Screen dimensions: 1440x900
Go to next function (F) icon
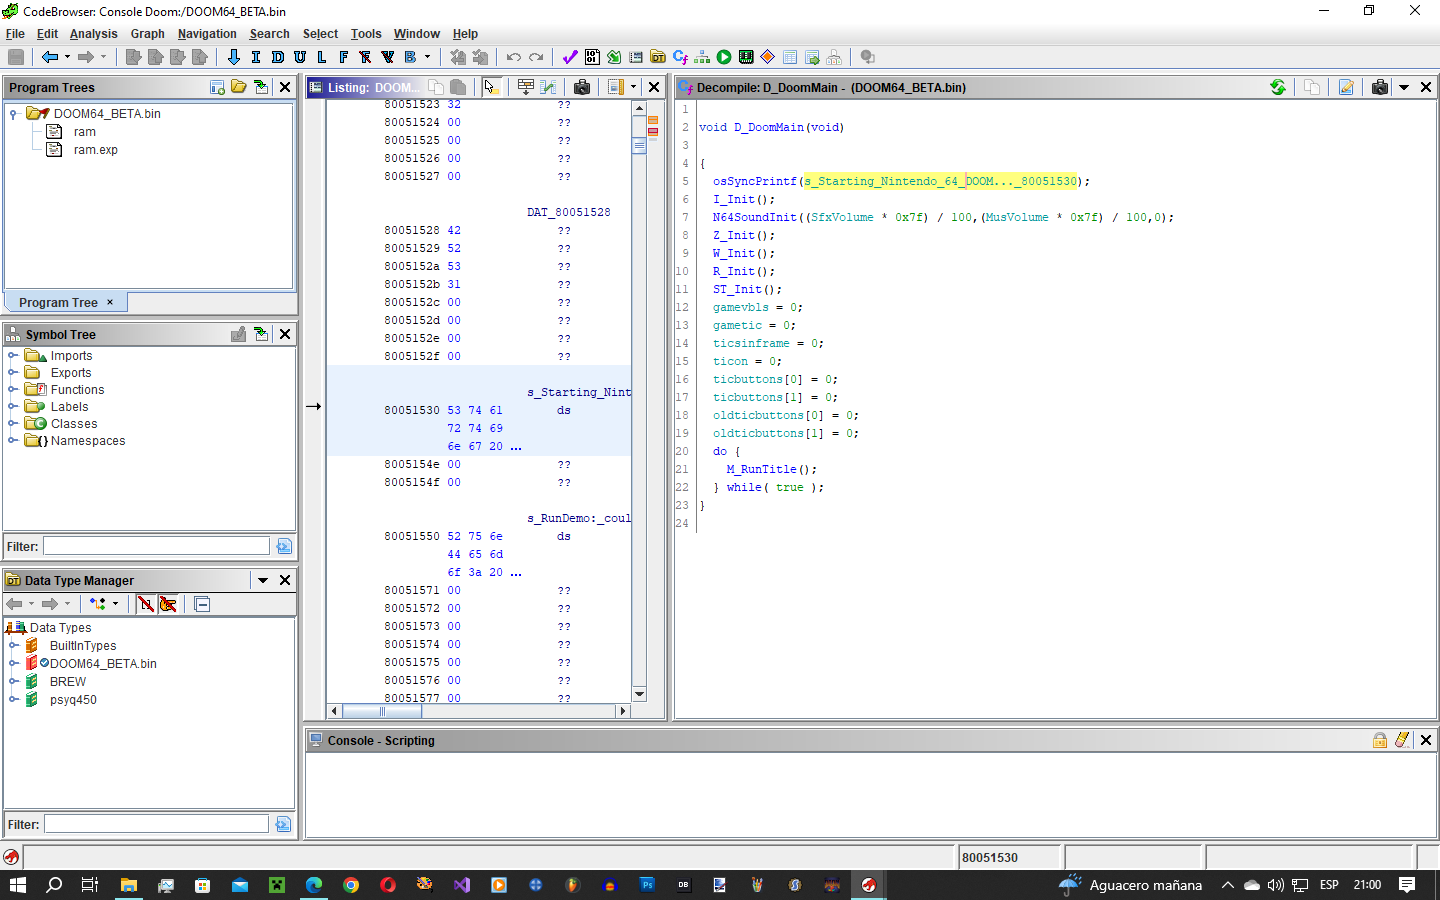click(x=344, y=57)
